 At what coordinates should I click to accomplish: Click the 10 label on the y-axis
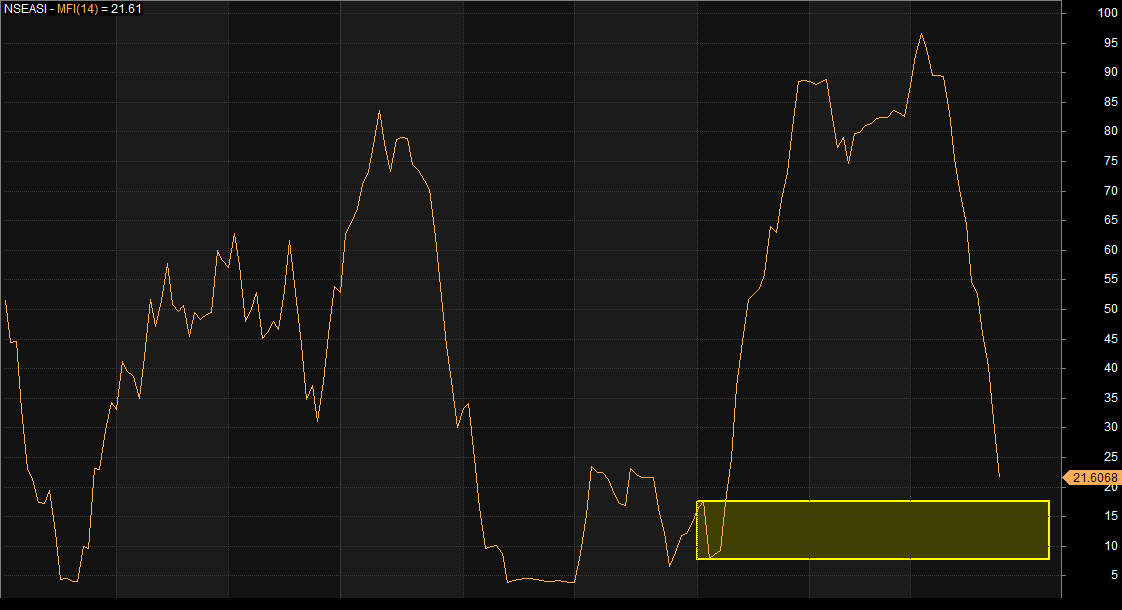(1111, 546)
